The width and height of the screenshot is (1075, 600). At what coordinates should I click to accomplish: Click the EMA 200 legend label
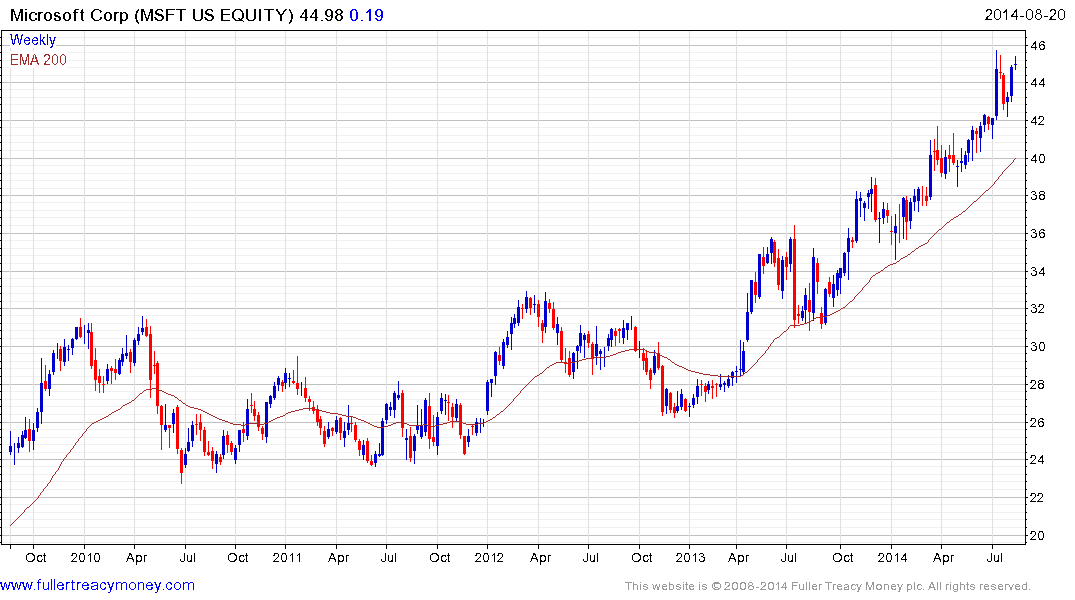tap(39, 59)
